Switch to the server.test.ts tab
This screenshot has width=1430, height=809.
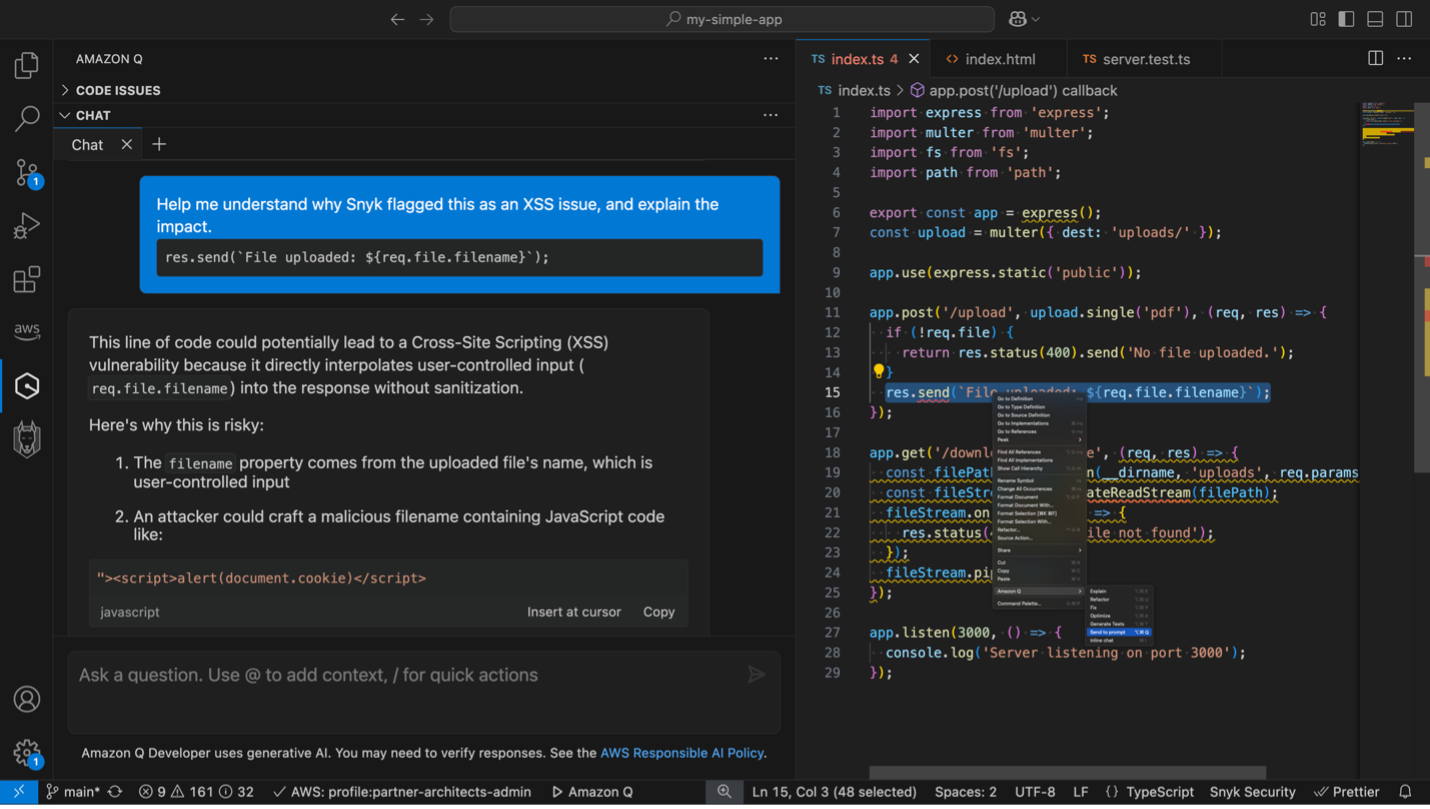pos(1143,58)
